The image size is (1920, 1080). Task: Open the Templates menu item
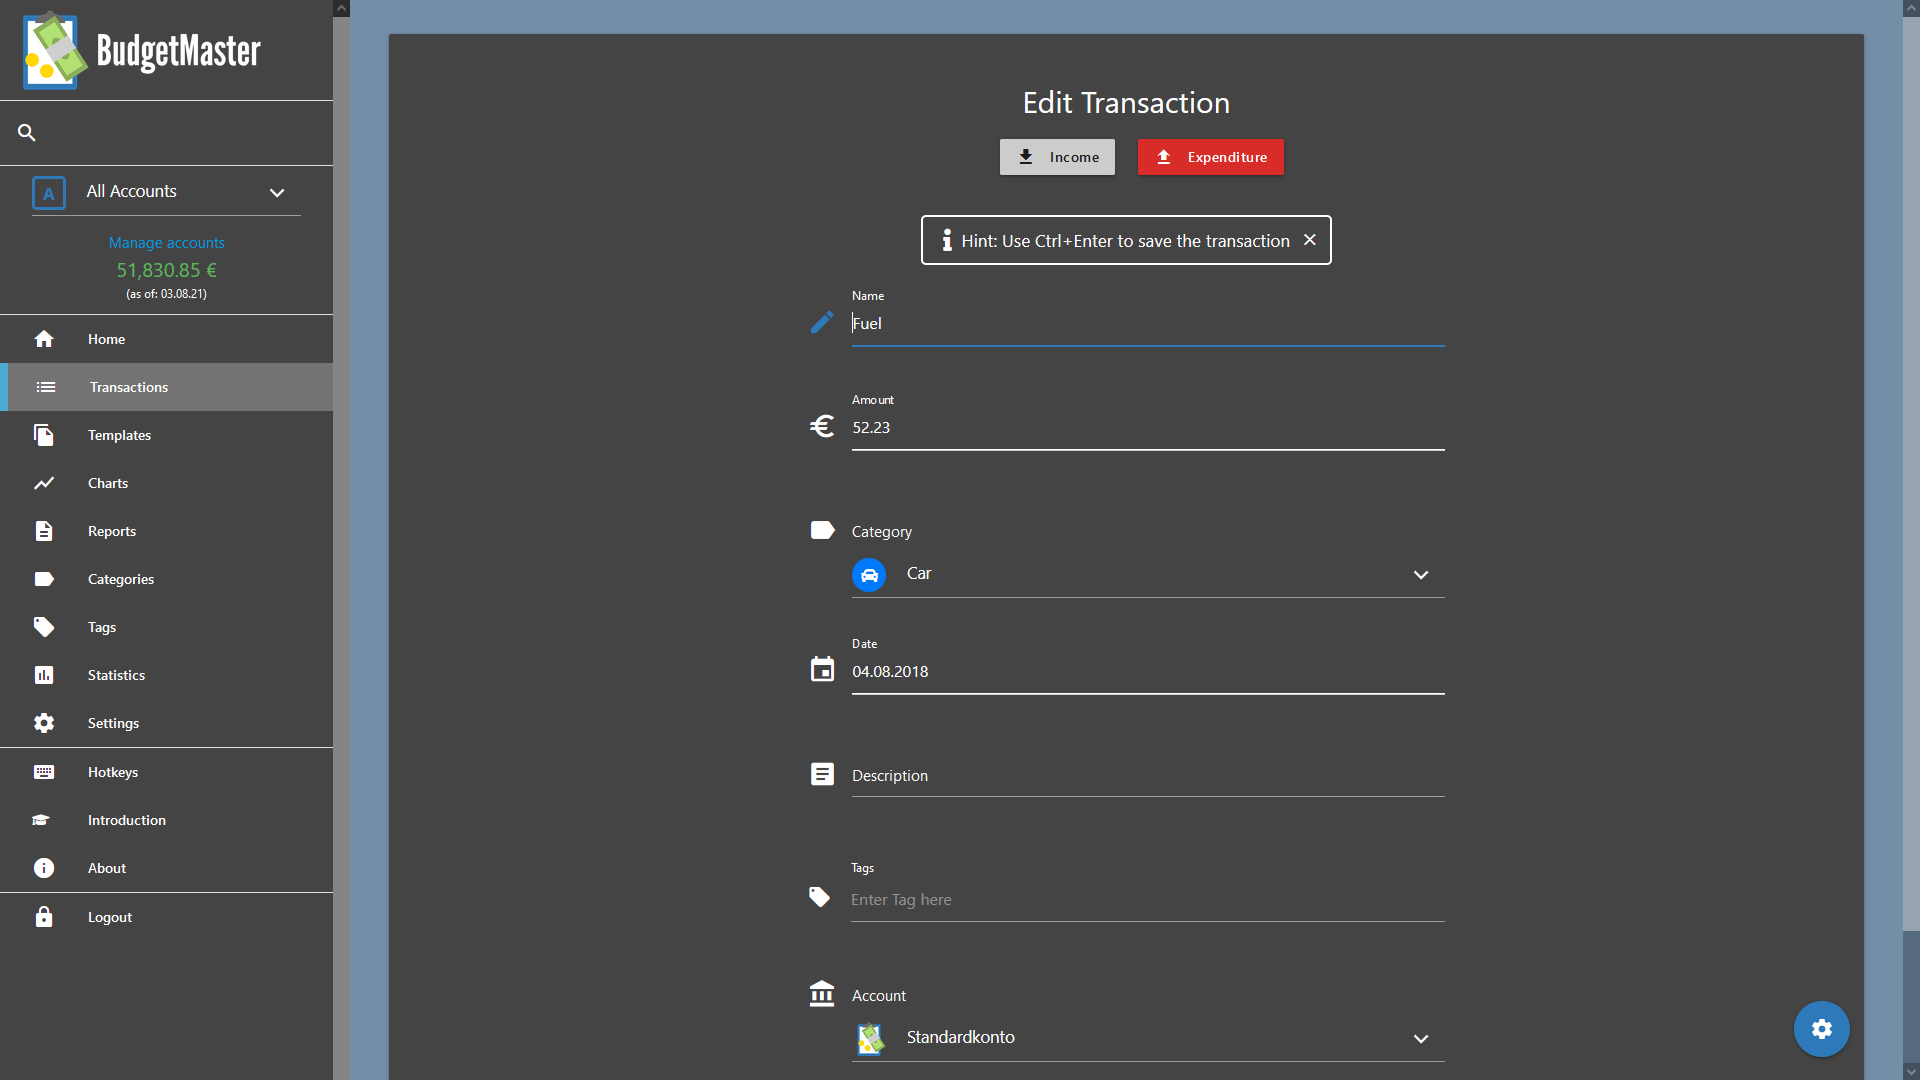click(x=166, y=435)
